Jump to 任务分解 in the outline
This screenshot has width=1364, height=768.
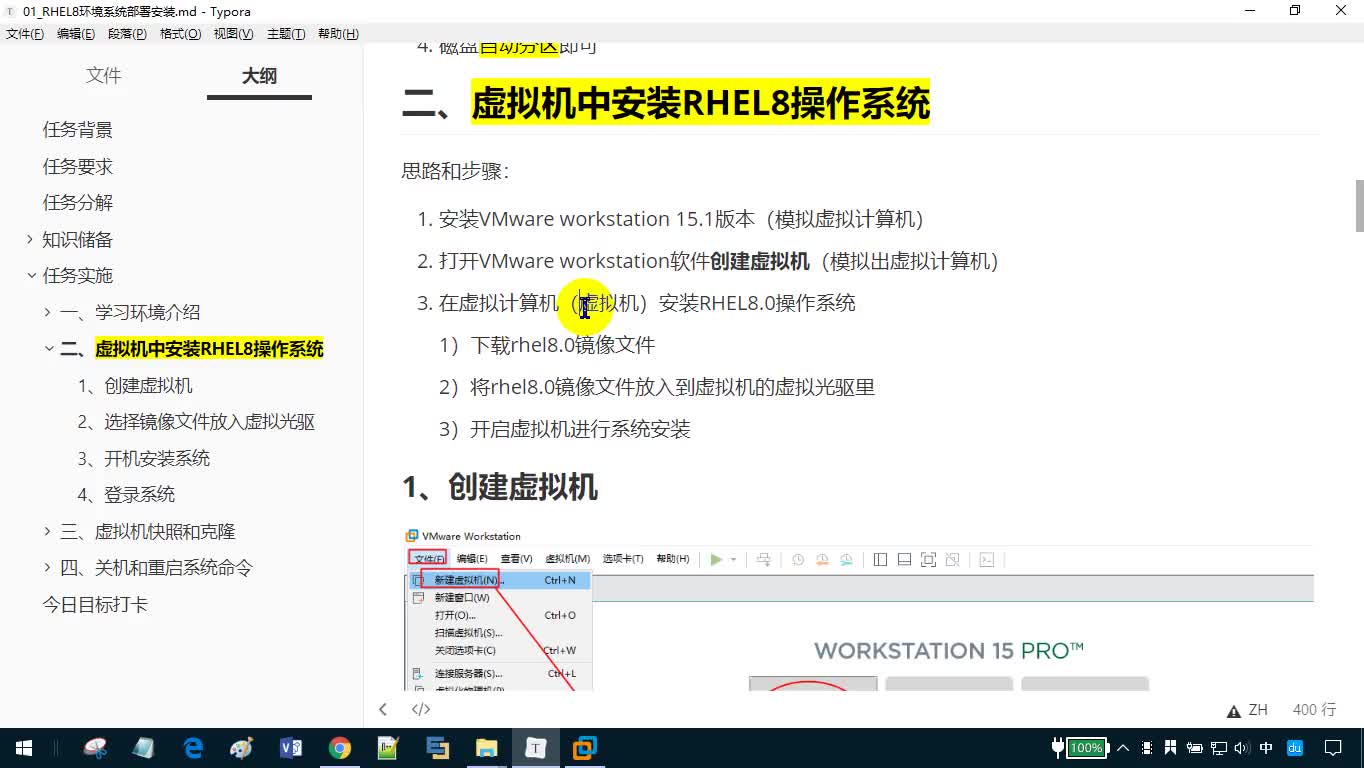(x=78, y=203)
